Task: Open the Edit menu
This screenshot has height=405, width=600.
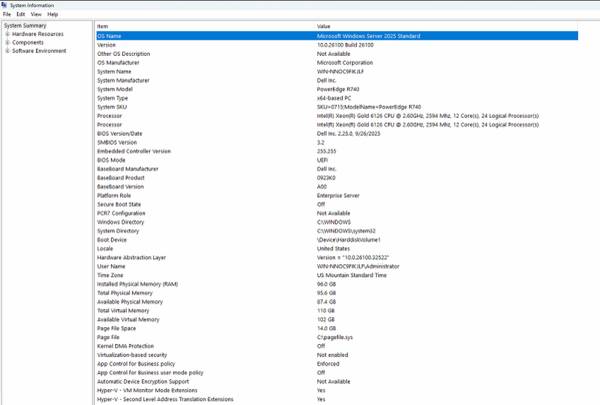Action: pyautogui.click(x=20, y=15)
